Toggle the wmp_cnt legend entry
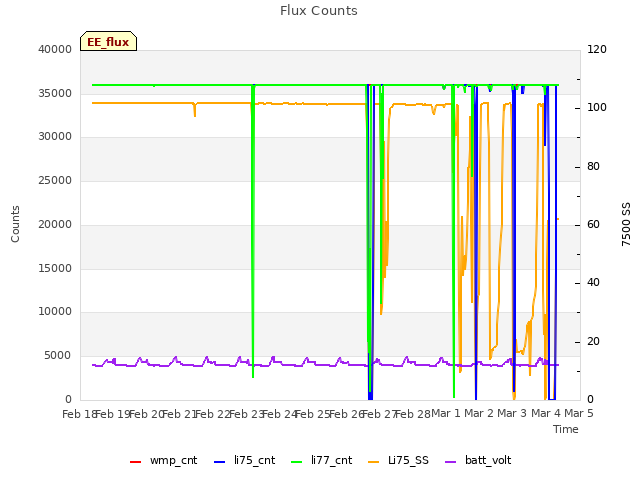Screen dimensions: 640x480 click(163, 460)
